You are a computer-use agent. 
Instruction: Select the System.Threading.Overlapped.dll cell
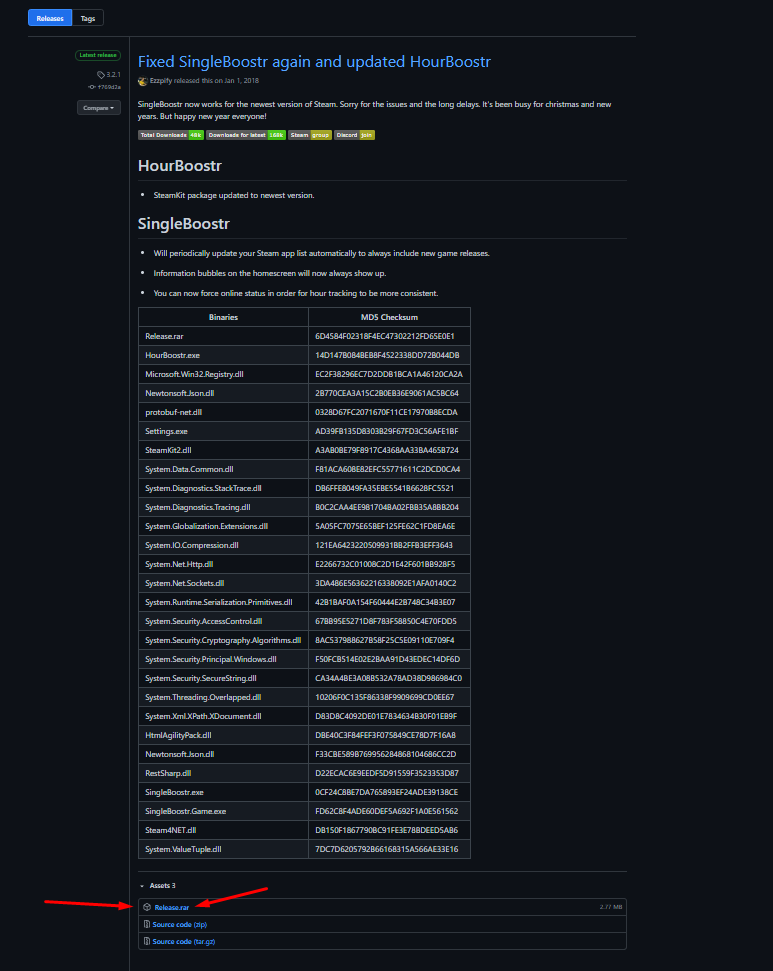click(224, 697)
